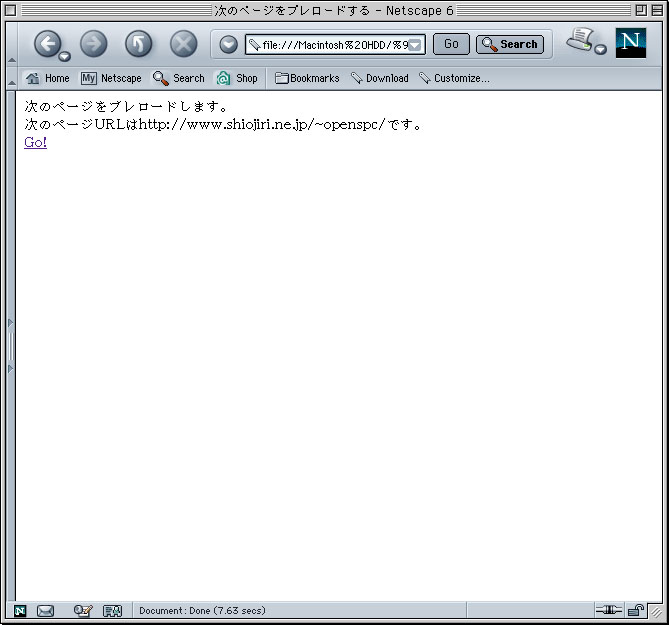Open My Netscape in personal toolbar

(x=111, y=78)
